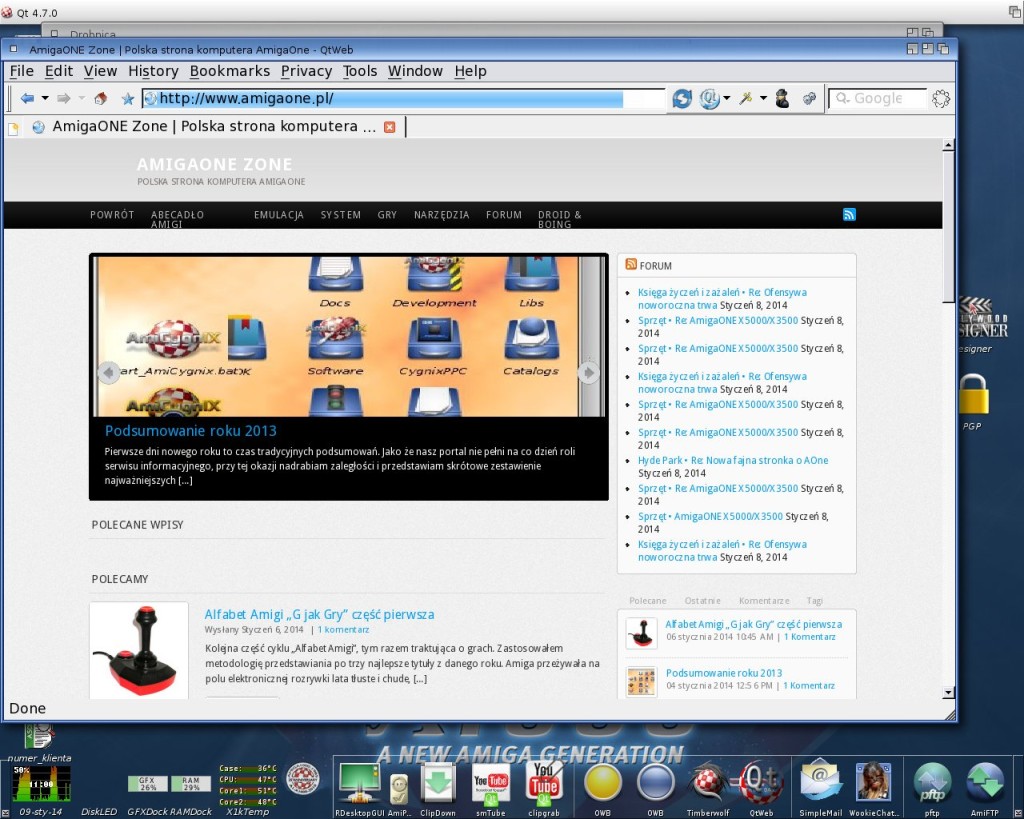Start Timberwolf from the dock

pyautogui.click(x=708, y=782)
